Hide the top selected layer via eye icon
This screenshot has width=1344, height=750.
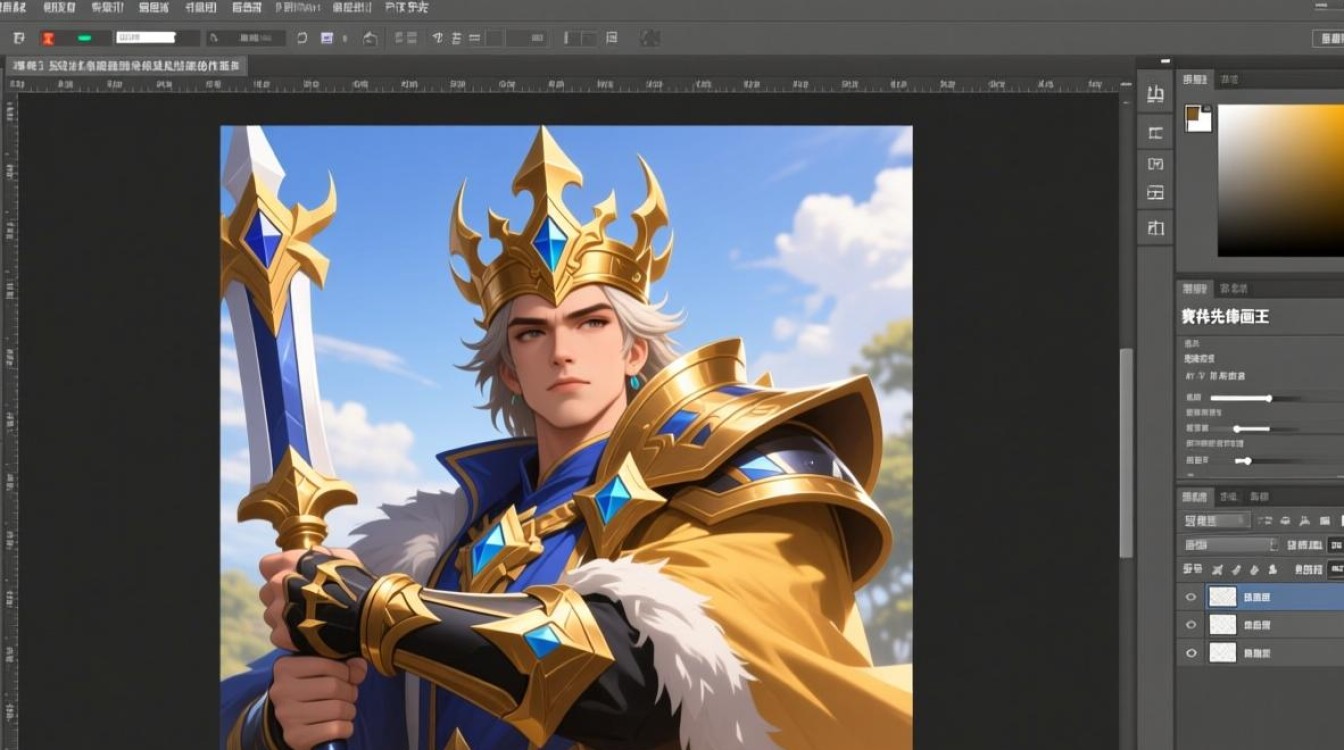click(x=1190, y=597)
